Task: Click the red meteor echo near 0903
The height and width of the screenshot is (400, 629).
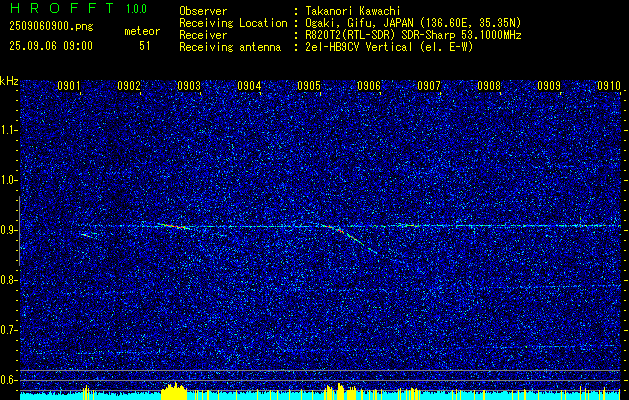Action: click(174, 226)
